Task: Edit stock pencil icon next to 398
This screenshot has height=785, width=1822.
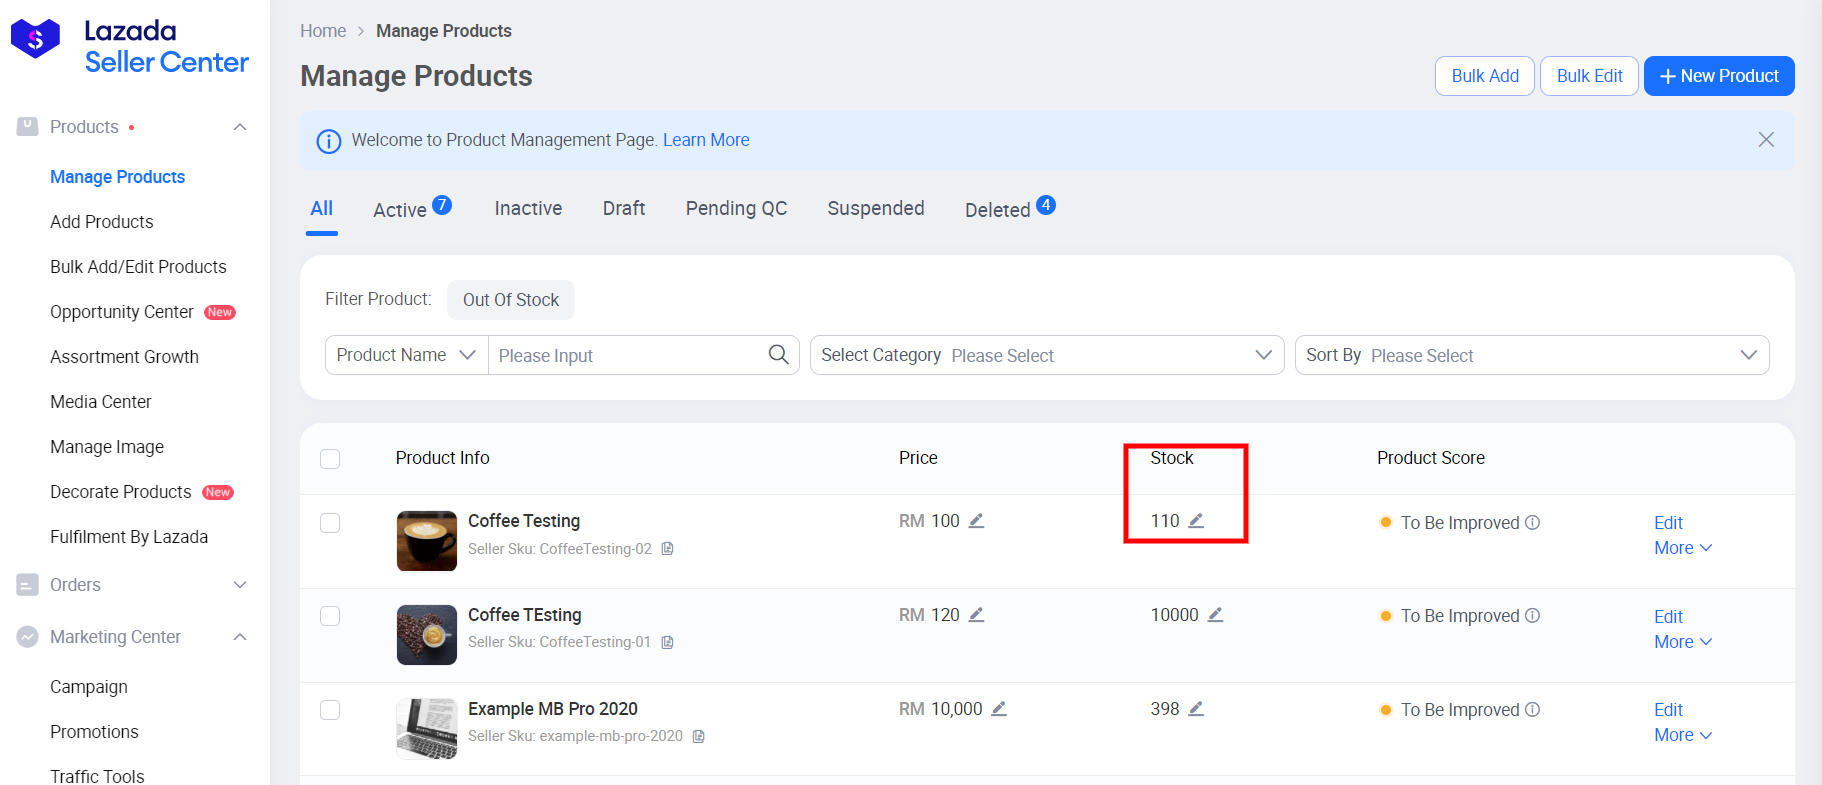Action: pyautogui.click(x=1196, y=709)
